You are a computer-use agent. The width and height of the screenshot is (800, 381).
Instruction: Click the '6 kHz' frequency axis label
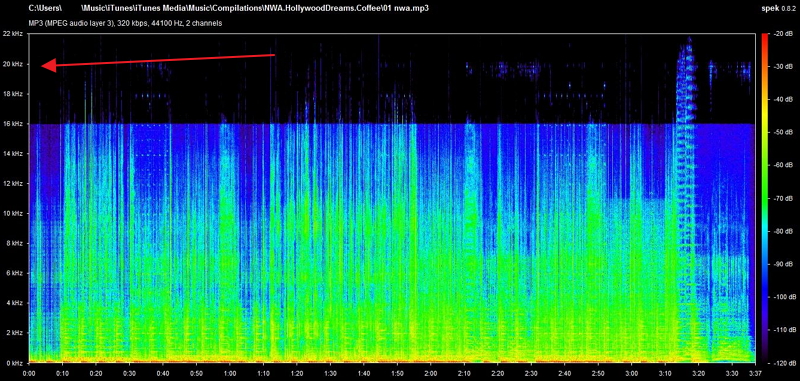(x=13, y=273)
